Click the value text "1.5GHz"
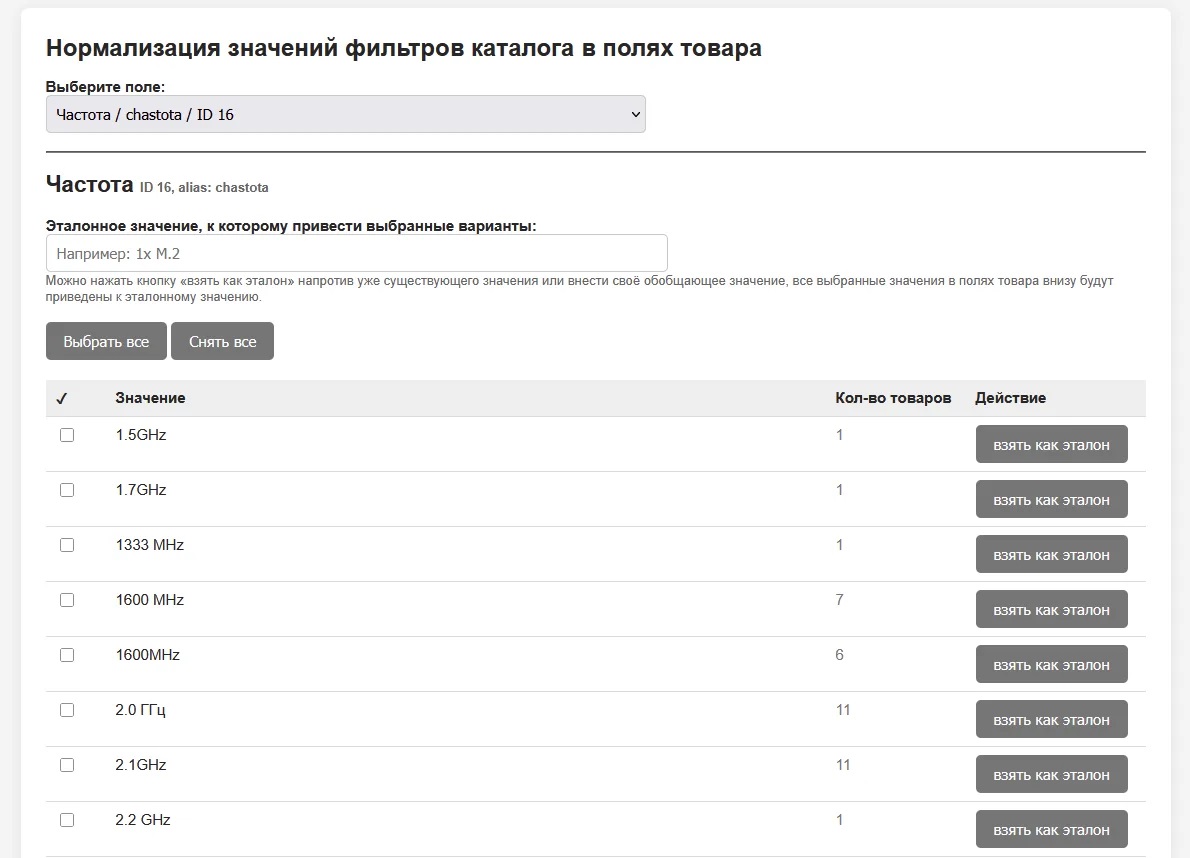The width and height of the screenshot is (1190, 858). (x=140, y=435)
